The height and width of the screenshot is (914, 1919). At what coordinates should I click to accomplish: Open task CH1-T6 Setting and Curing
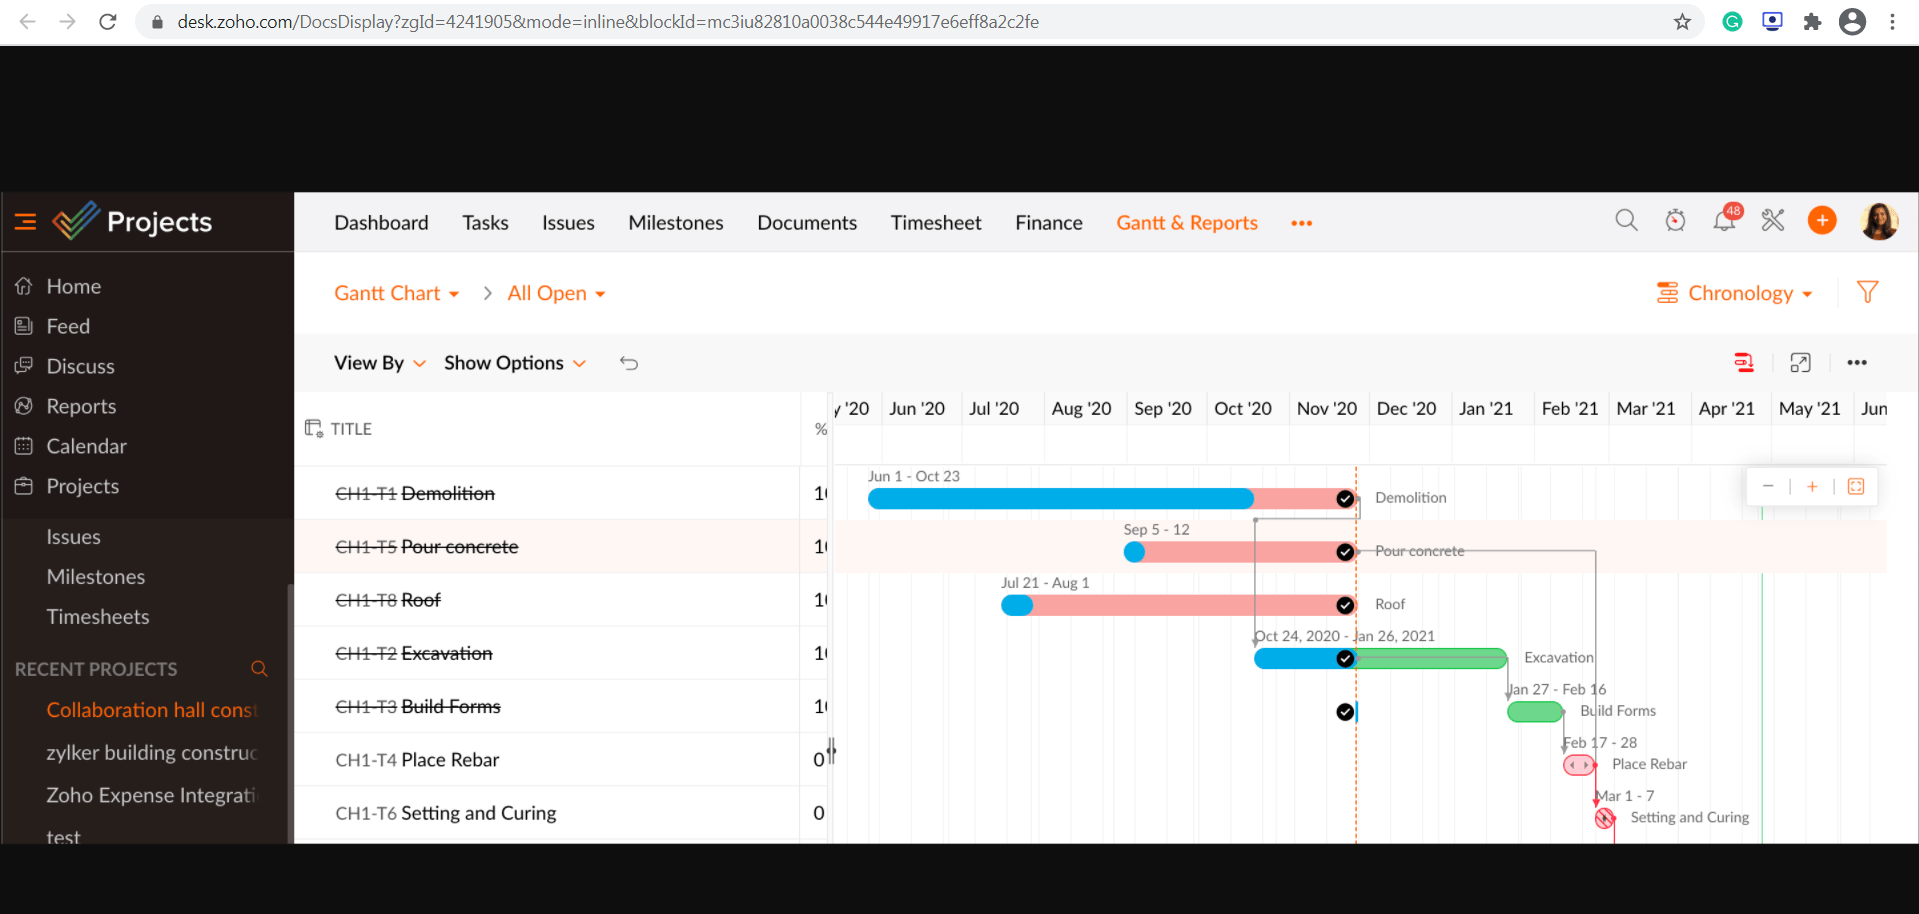446,813
